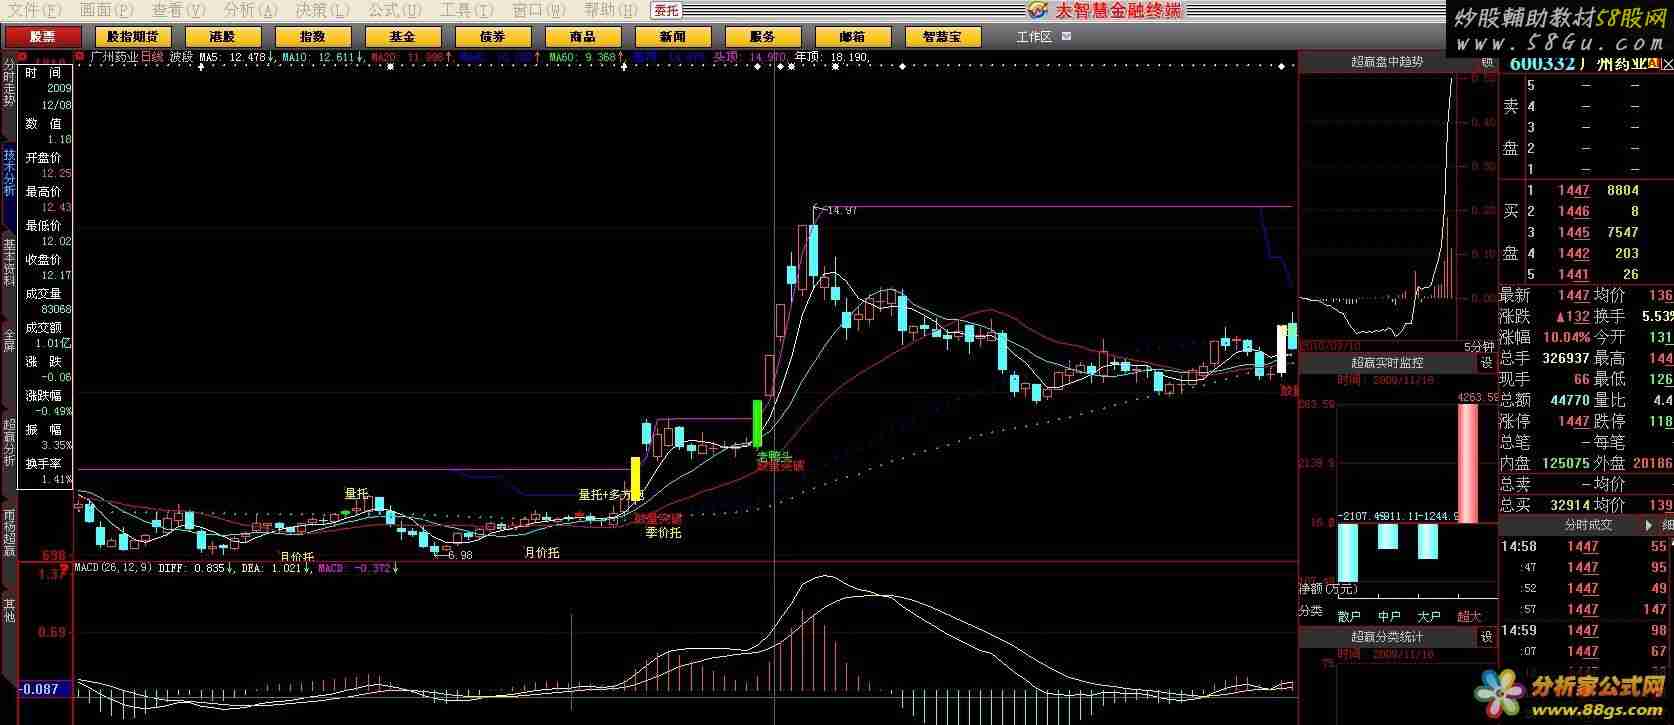1674x725 pixels.
Task: Click the cyan 散户 net amount bar
Action: click(1348, 551)
